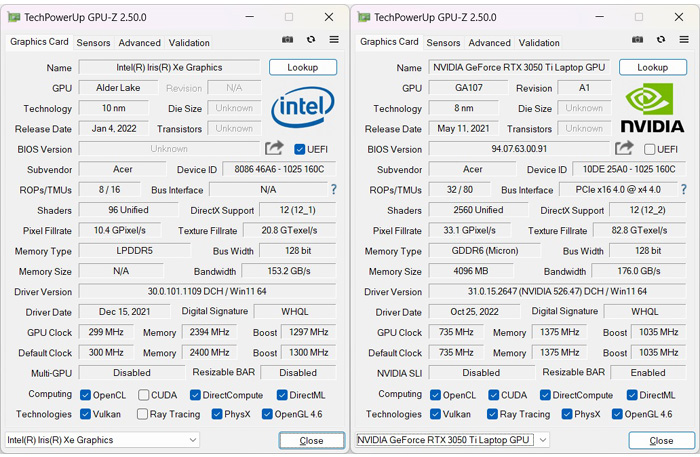700x457 pixels.
Task: Toggle Ray Tracing checkbox in NVIDIA window
Action: coord(492,414)
